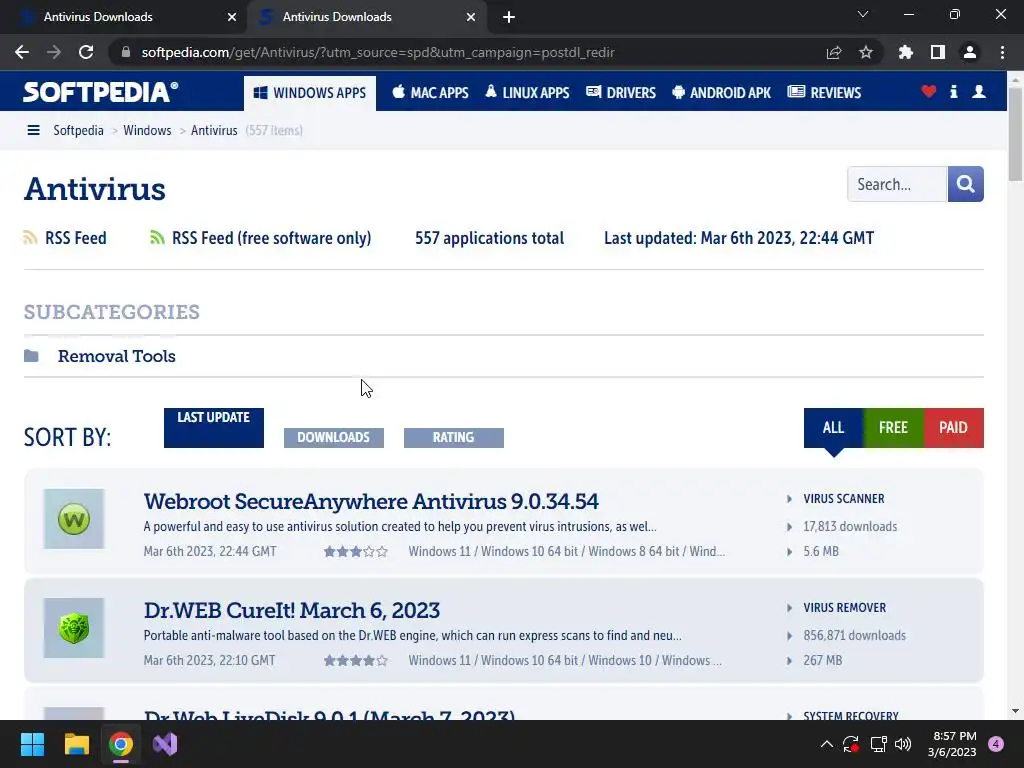Close the active Antivirus Downloads tab
The image size is (1024, 768).
pos(471,17)
